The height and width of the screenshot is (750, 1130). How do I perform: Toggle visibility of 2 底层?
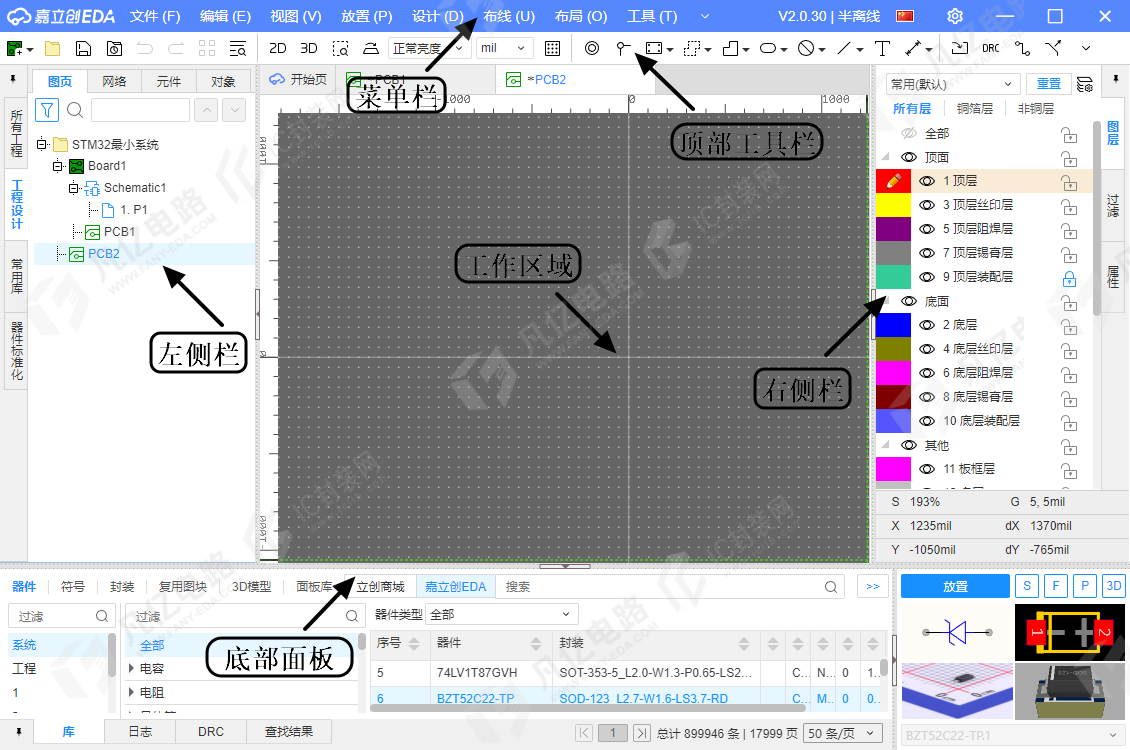pyautogui.click(x=927, y=325)
